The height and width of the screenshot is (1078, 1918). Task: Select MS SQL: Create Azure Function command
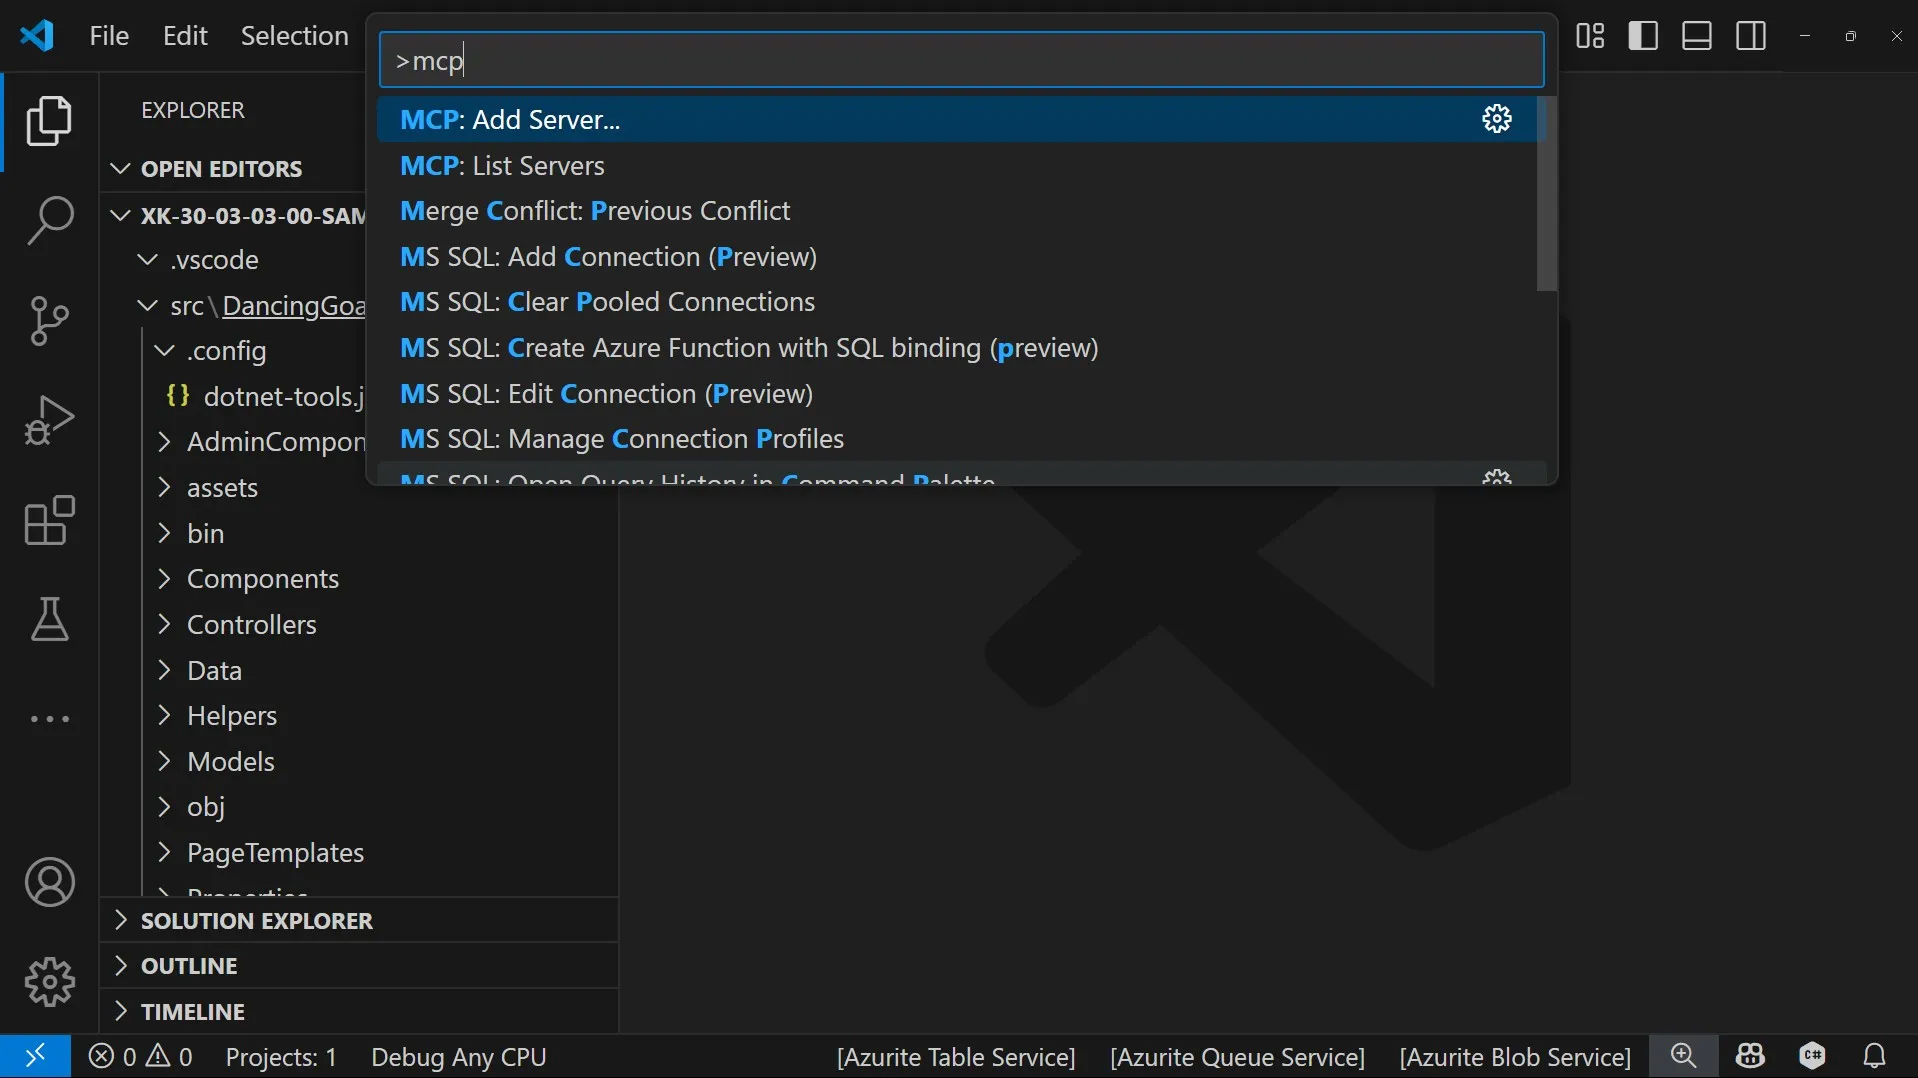coord(957,348)
